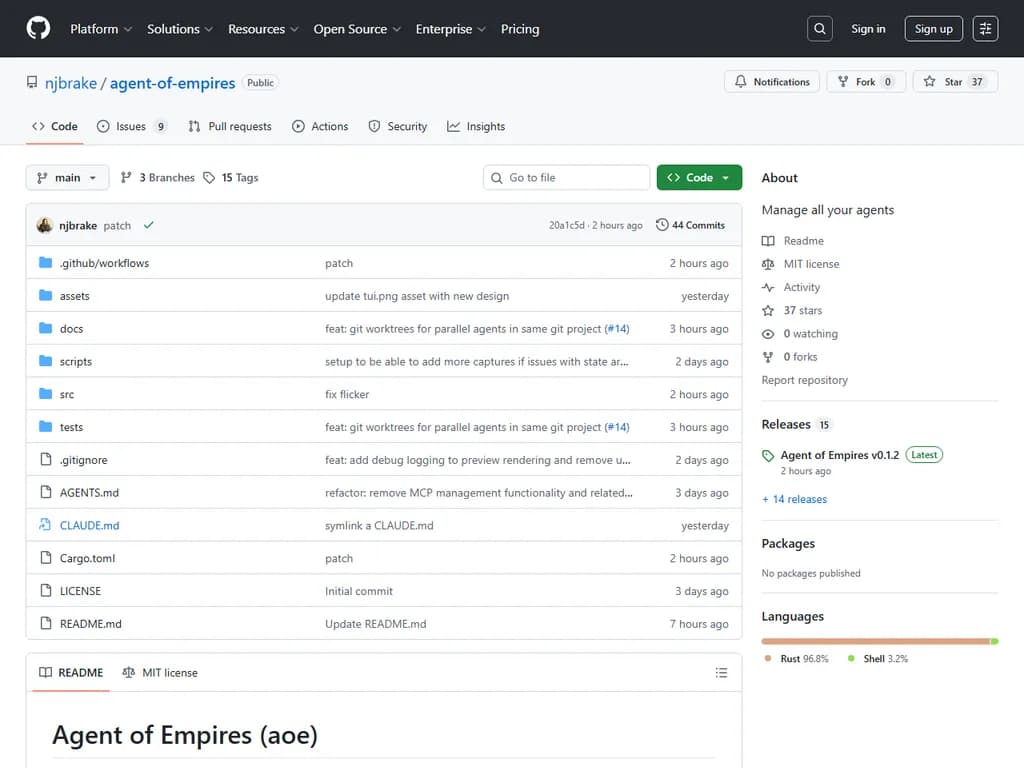This screenshot has height=768, width=1024.
Task: Open the README outline list icon
Action: point(722,673)
